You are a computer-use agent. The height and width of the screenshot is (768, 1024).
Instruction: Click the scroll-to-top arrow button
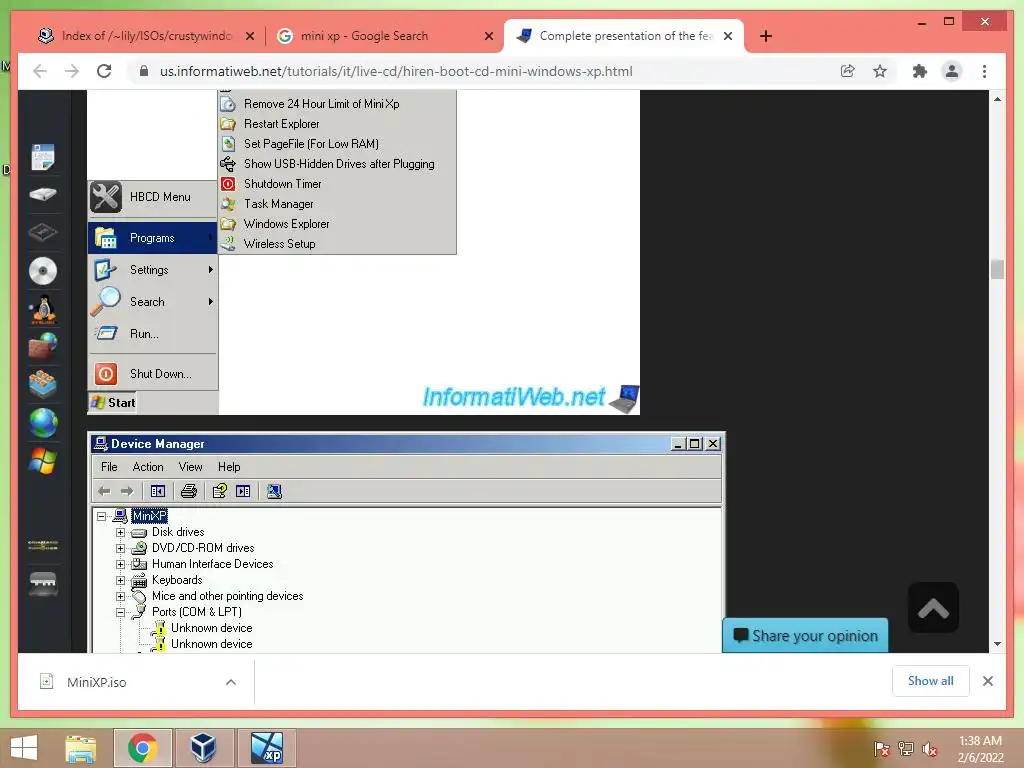coord(933,608)
